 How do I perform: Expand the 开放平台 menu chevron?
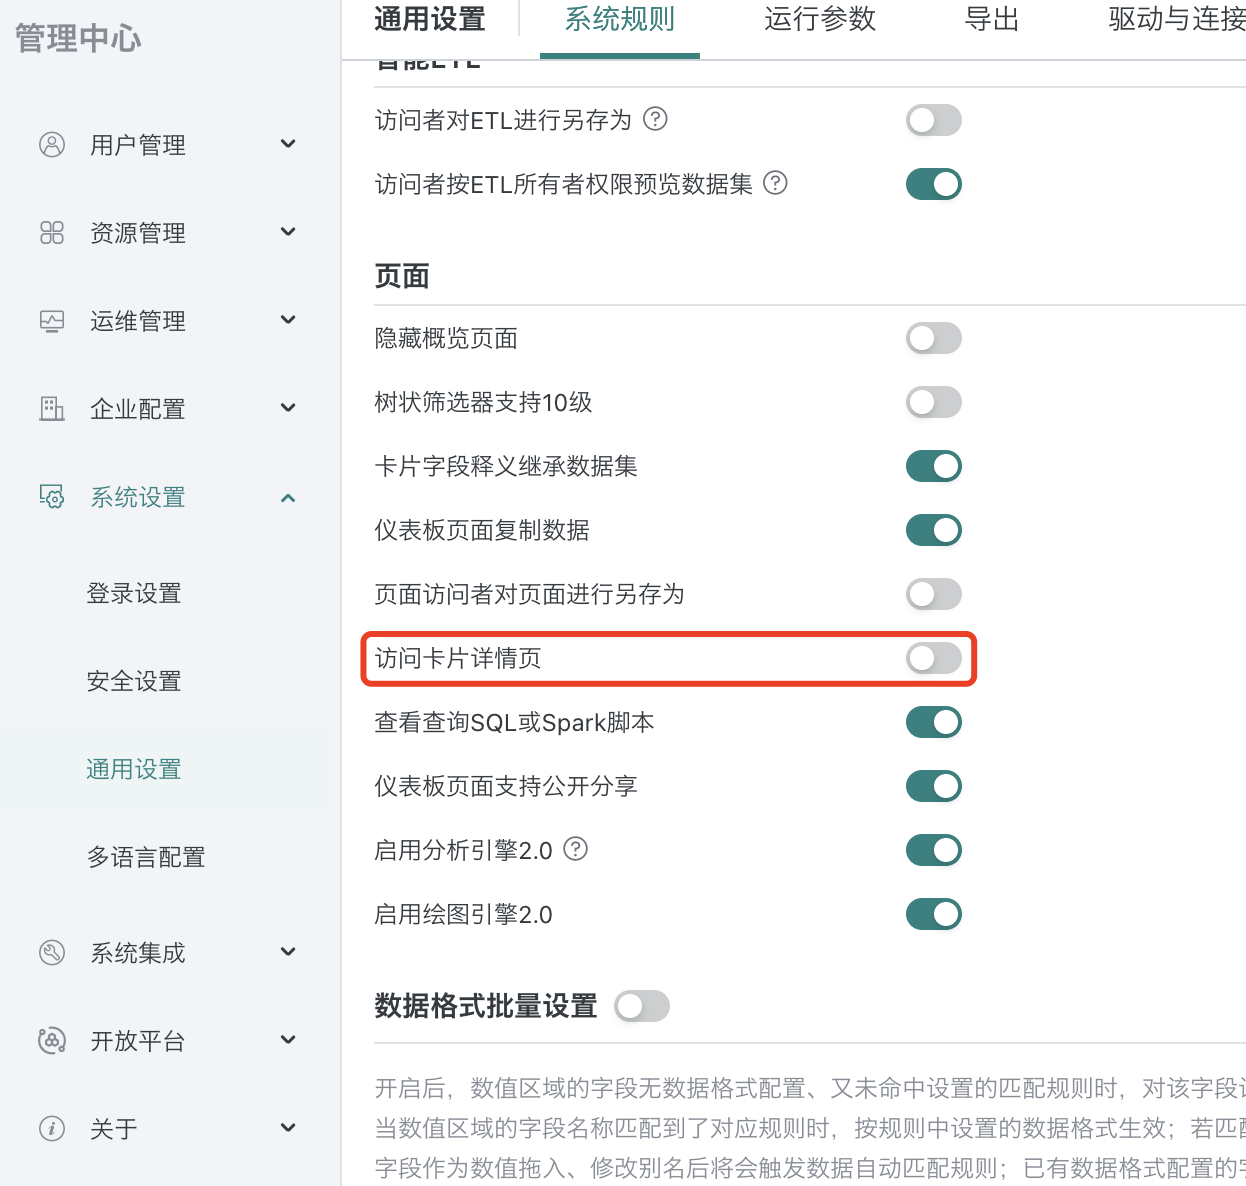click(288, 1040)
